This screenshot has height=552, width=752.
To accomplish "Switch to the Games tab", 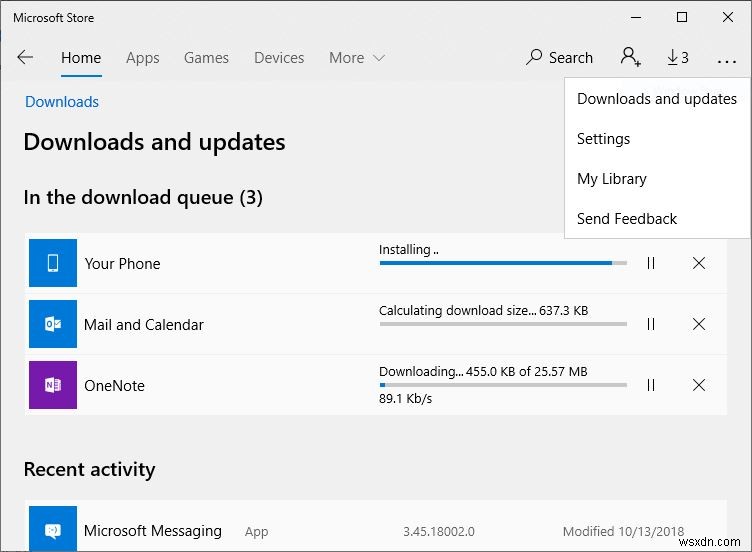I will (x=206, y=58).
